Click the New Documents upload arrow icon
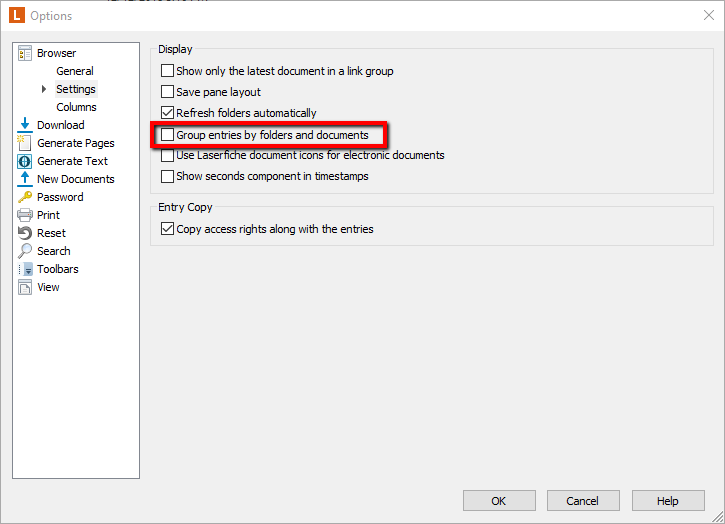Screen dimensions: 725x524 25,179
